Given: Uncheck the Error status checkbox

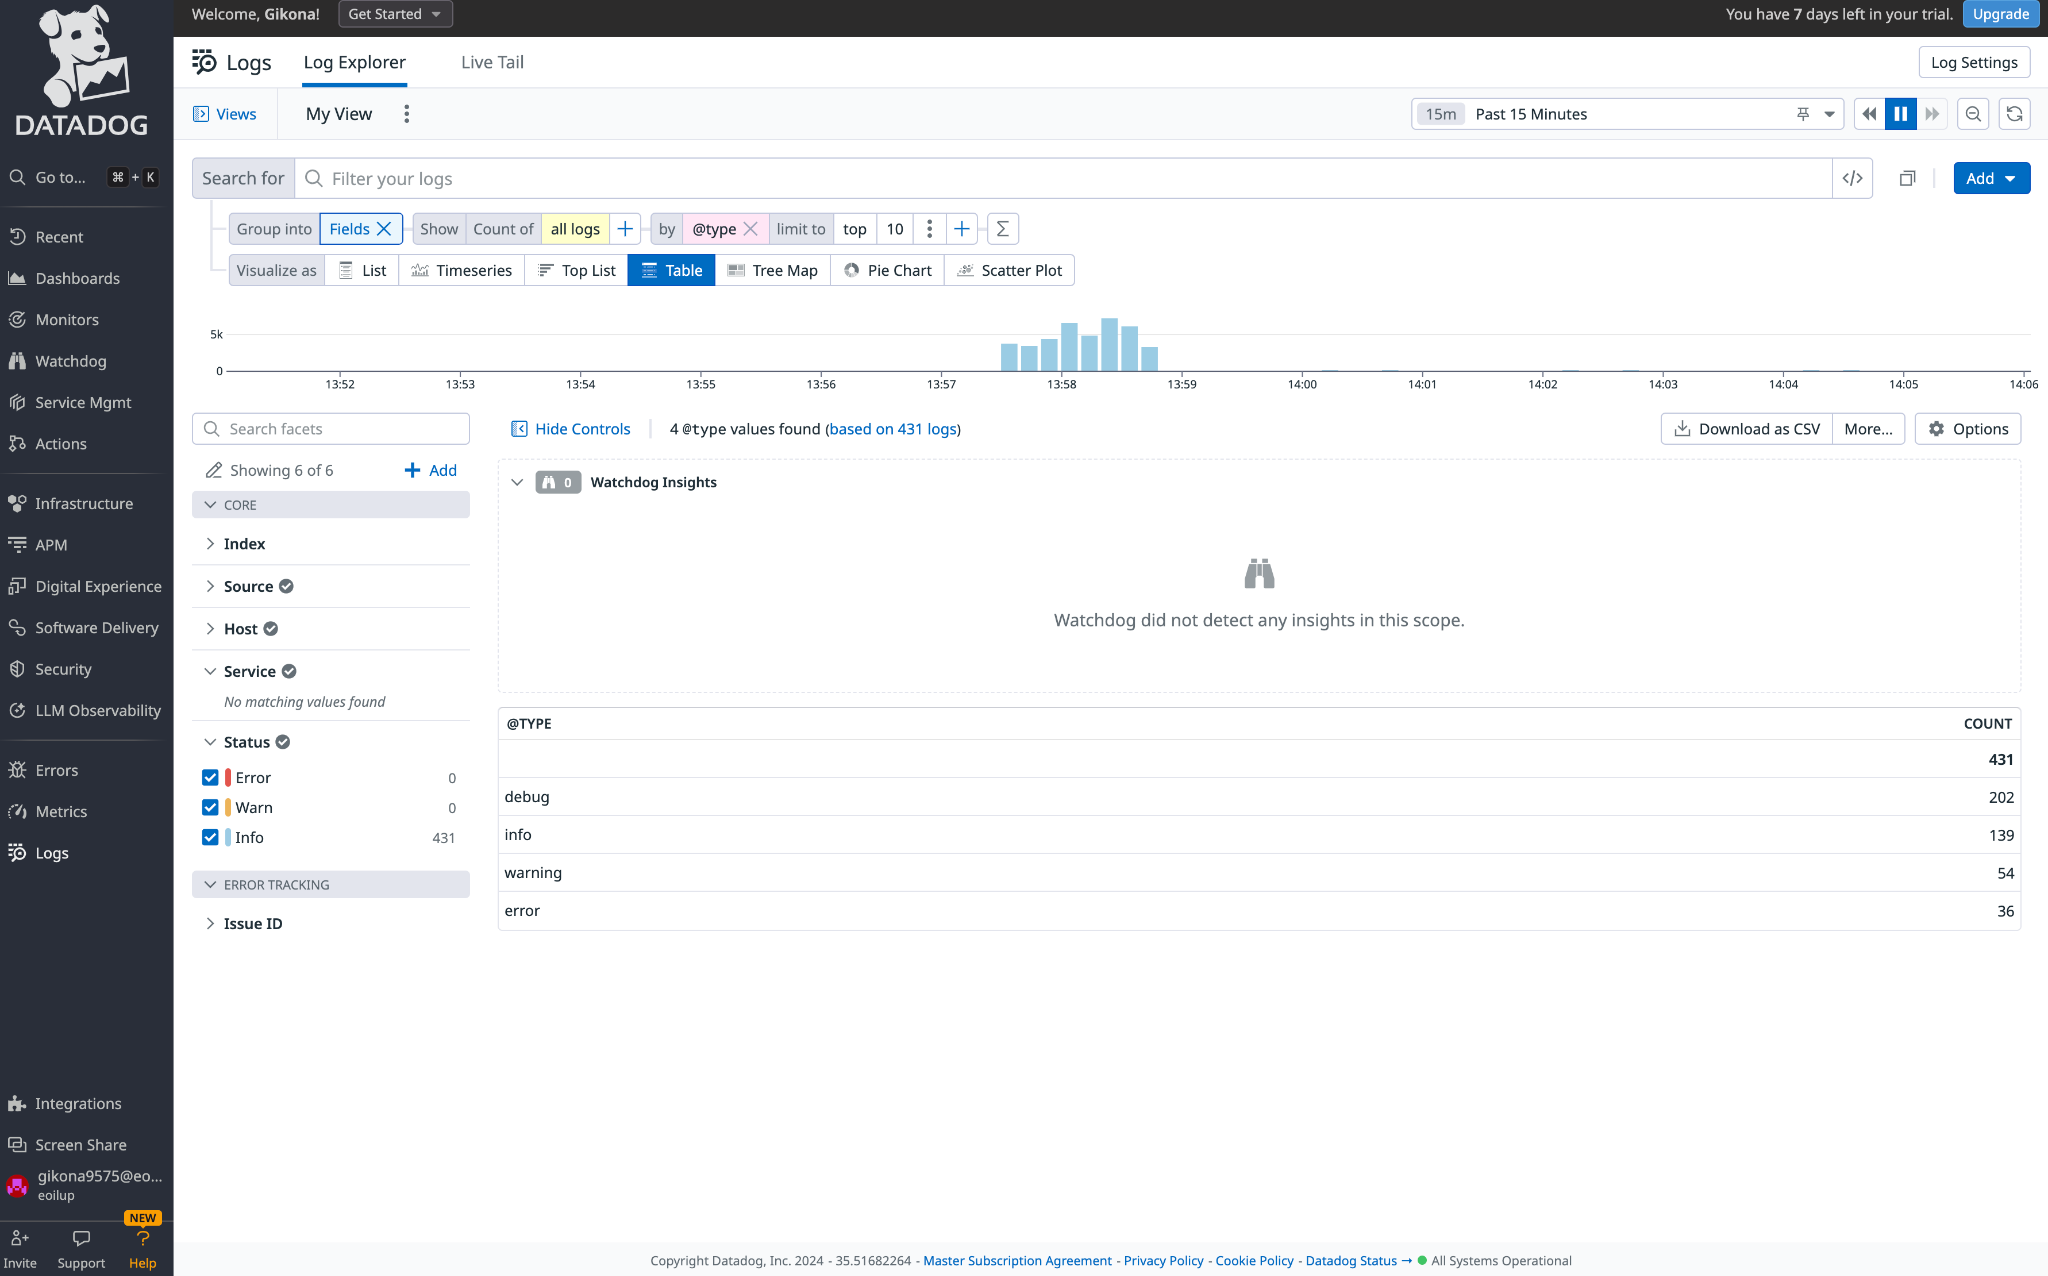Looking at the screenshot, I should (210, 778).
